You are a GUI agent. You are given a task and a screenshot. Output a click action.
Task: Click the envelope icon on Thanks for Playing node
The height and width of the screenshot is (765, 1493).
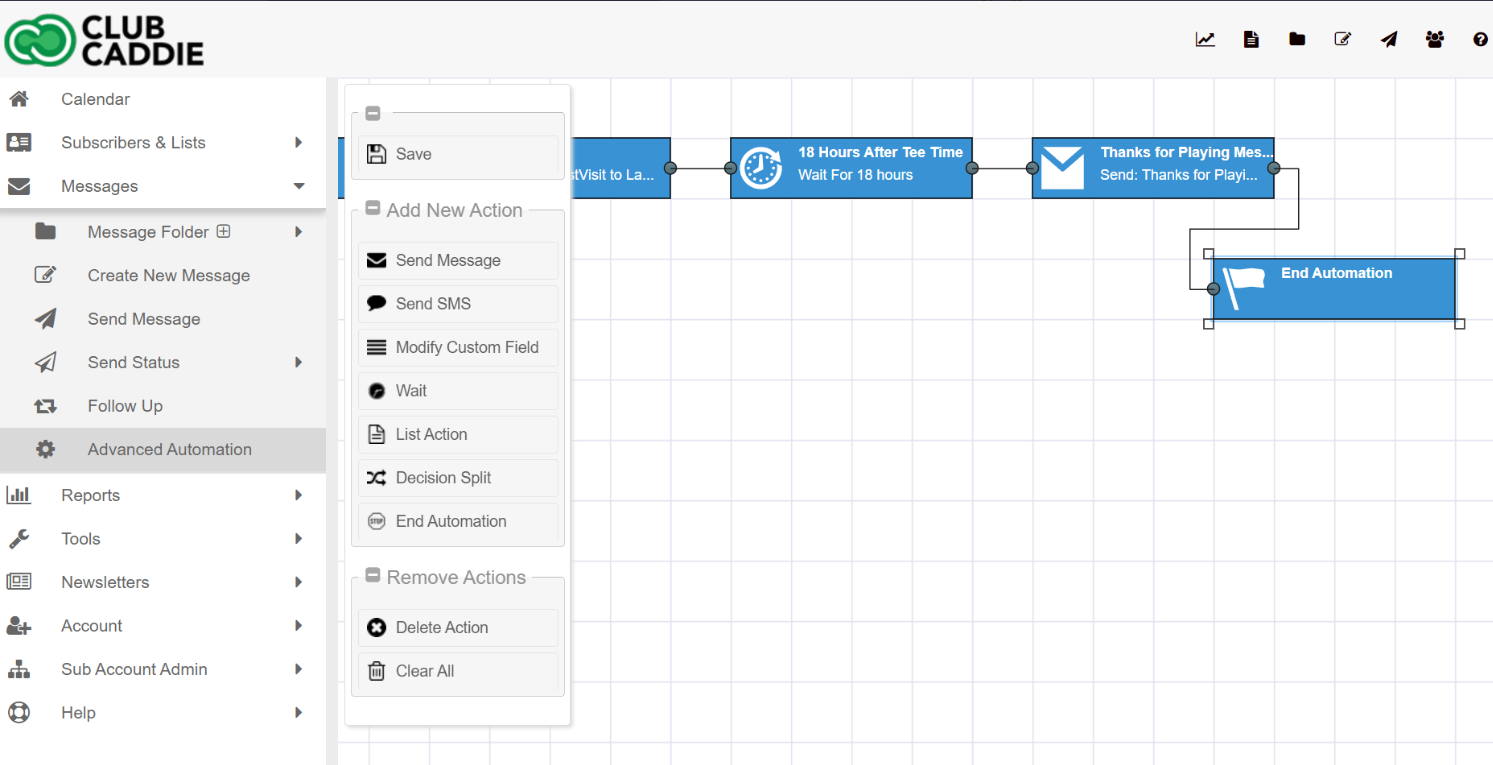click(1062, 168)
